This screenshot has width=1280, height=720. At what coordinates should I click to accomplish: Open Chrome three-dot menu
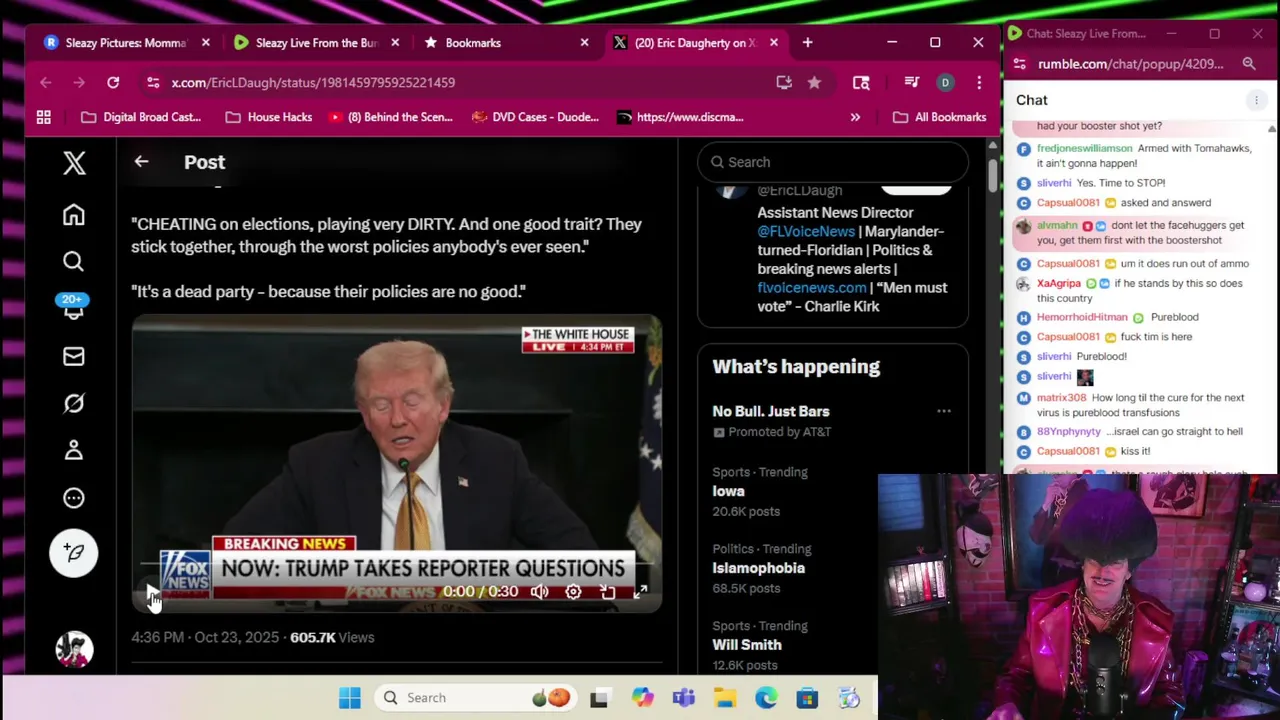[979, 82]
